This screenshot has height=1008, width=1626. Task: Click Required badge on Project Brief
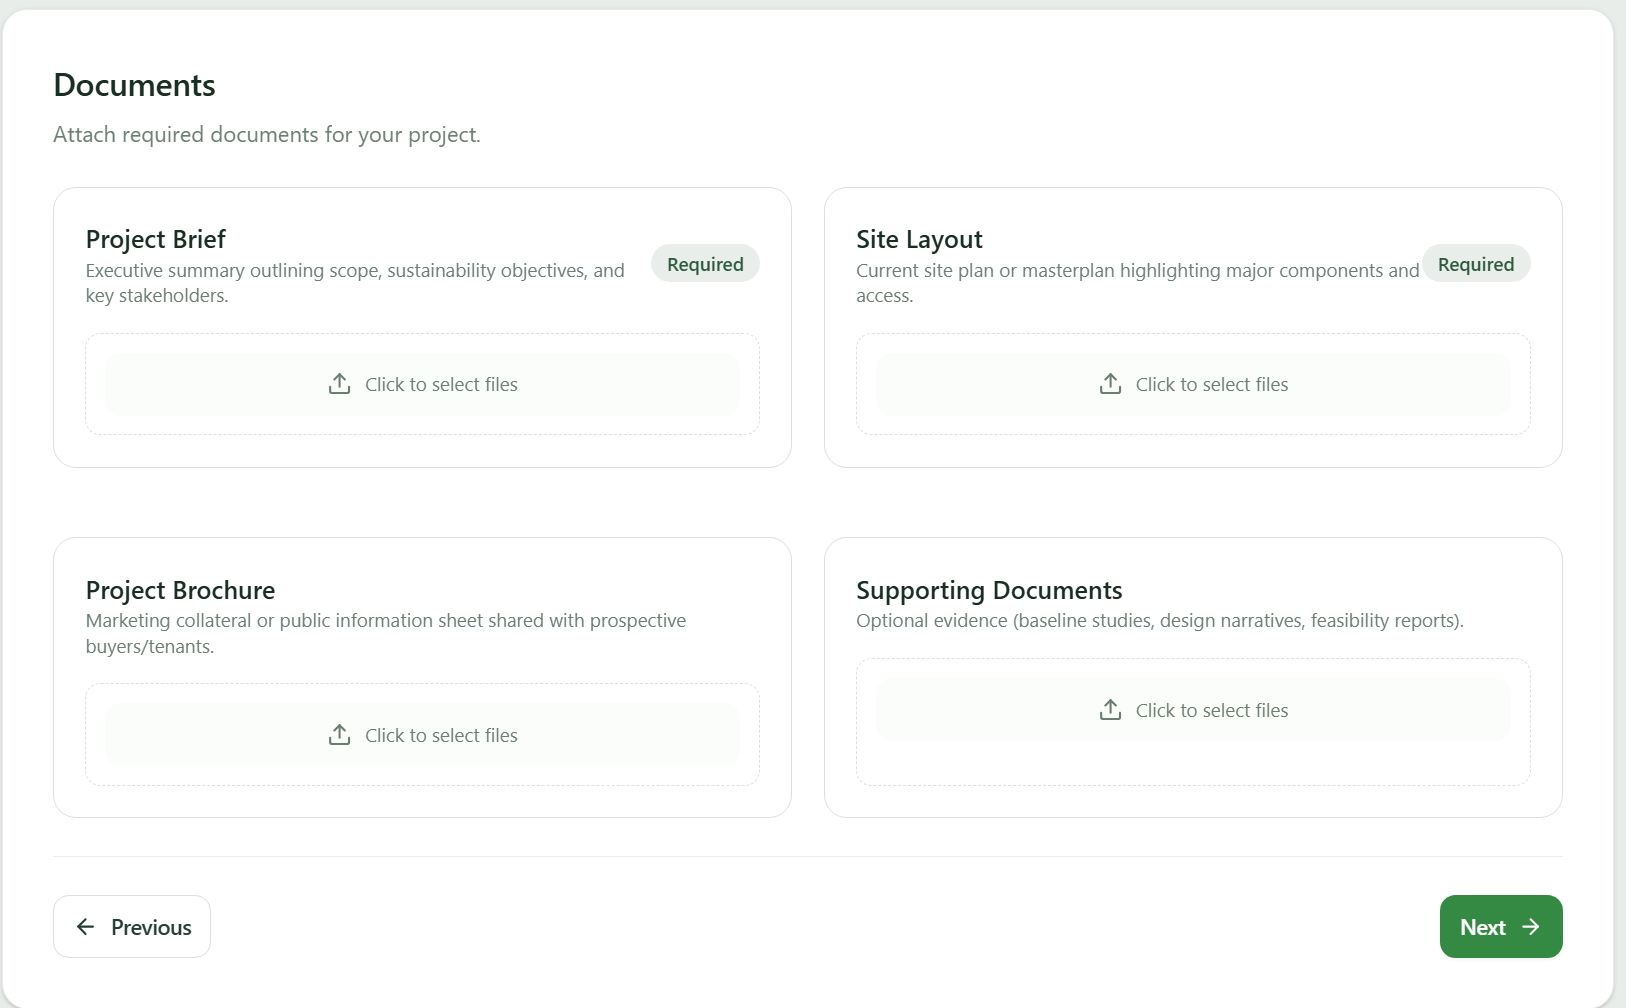coord(705,264)
